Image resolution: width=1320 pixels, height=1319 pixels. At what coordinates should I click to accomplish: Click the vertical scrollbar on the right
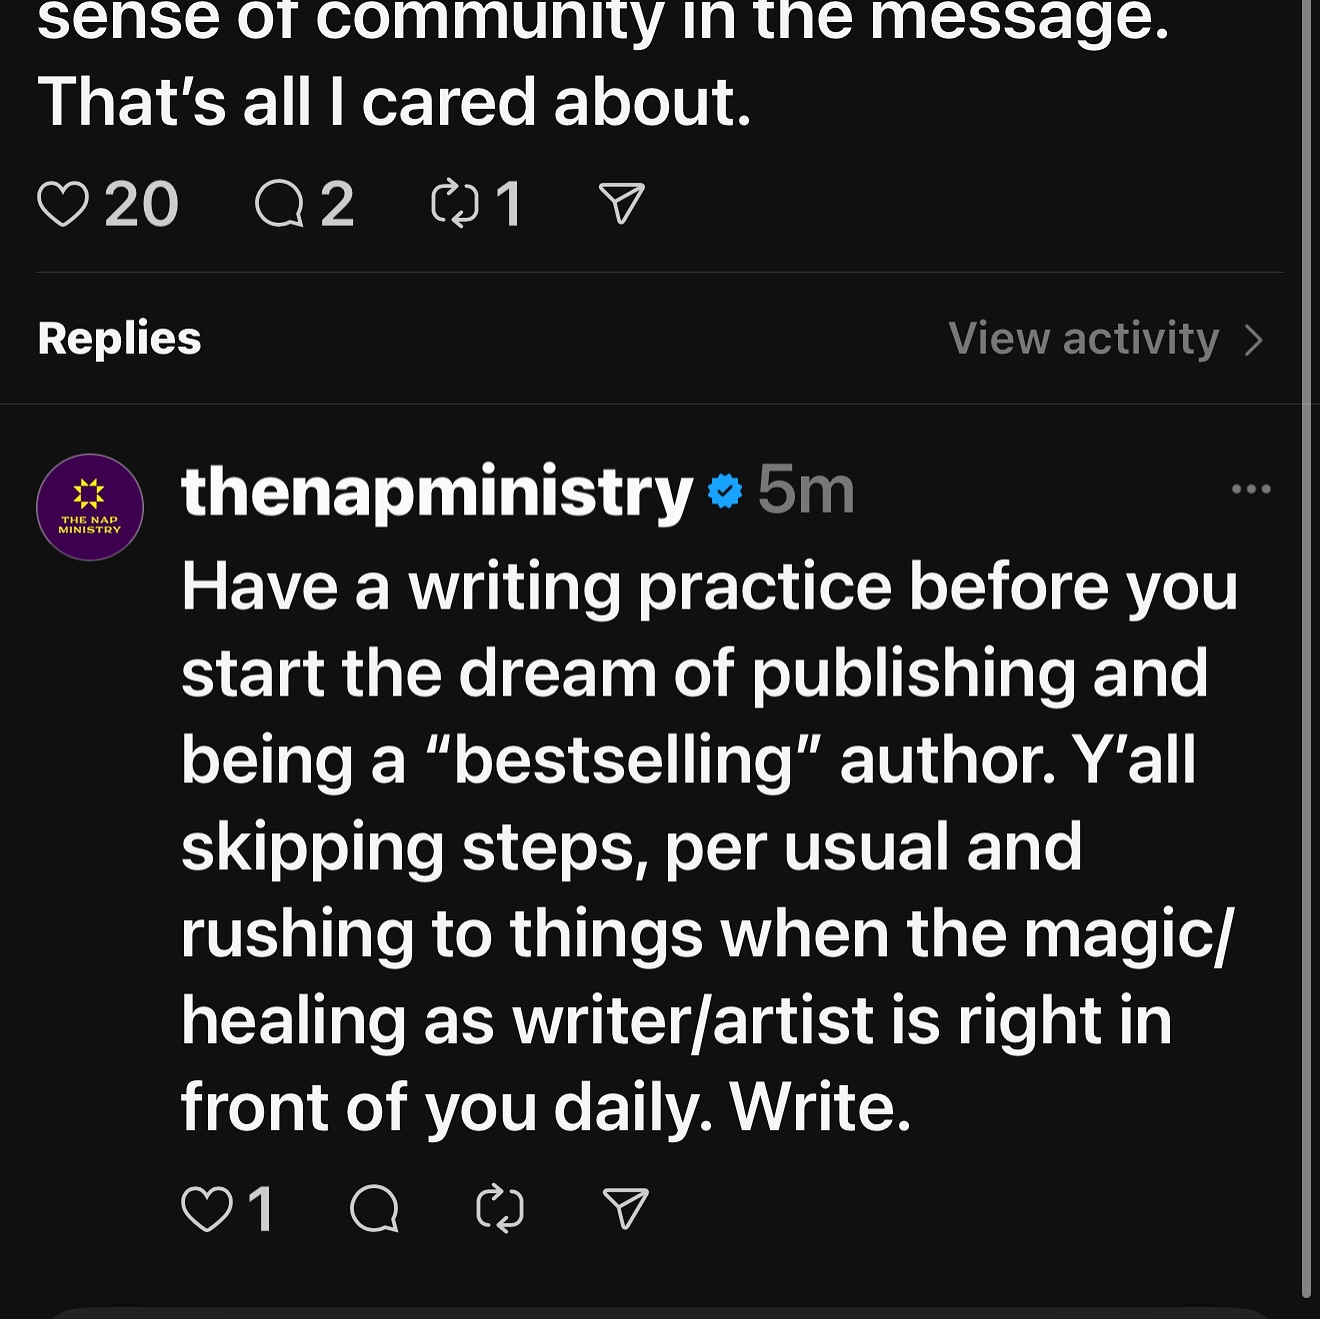(1307, 650)
